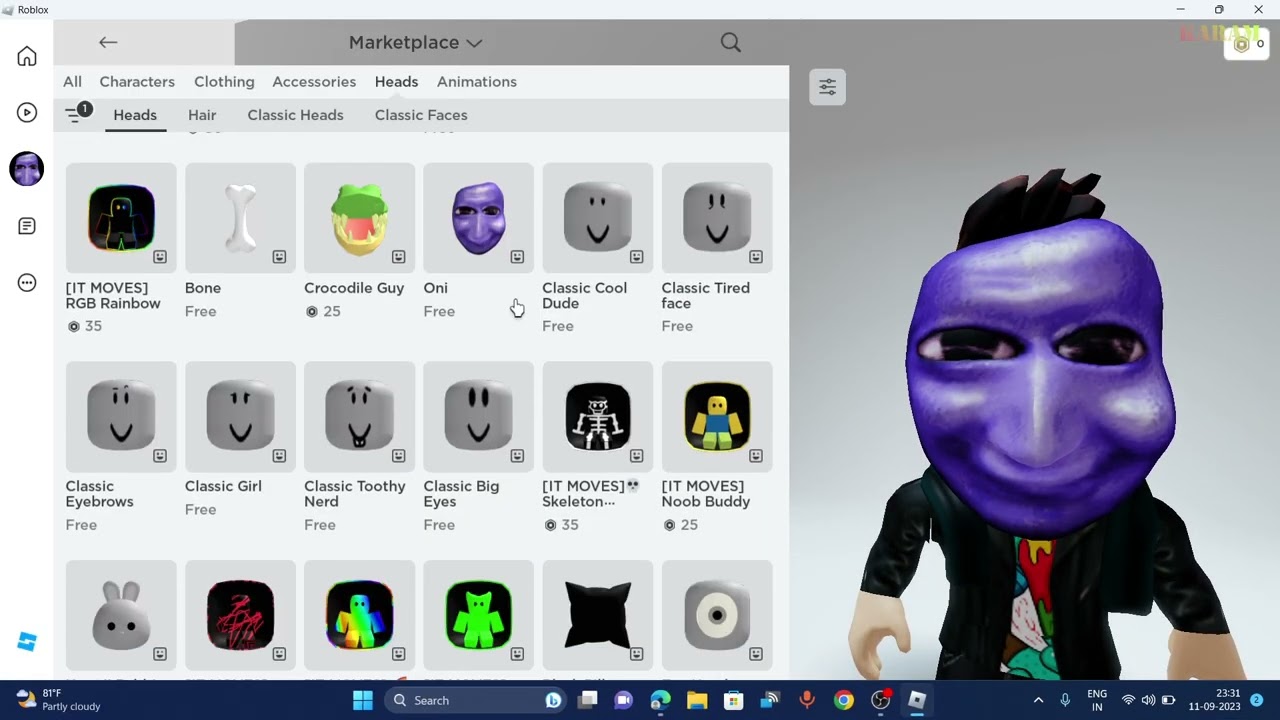Viewport: 1280px width, 720px height.
Task: Open the Robux balance indicator
Action: tap(1246, 44)
